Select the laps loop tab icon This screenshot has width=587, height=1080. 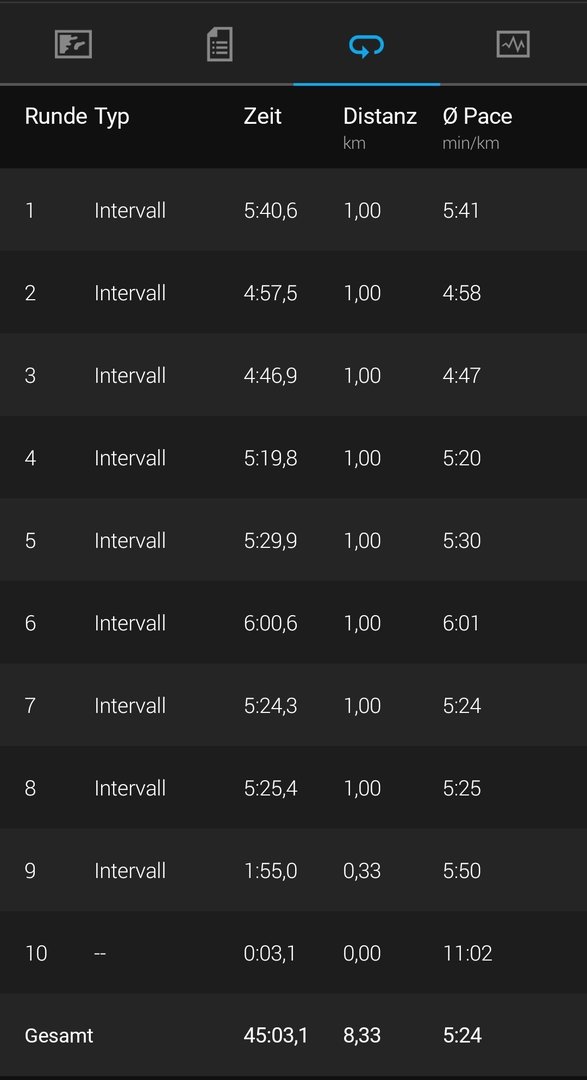point(367,46)
